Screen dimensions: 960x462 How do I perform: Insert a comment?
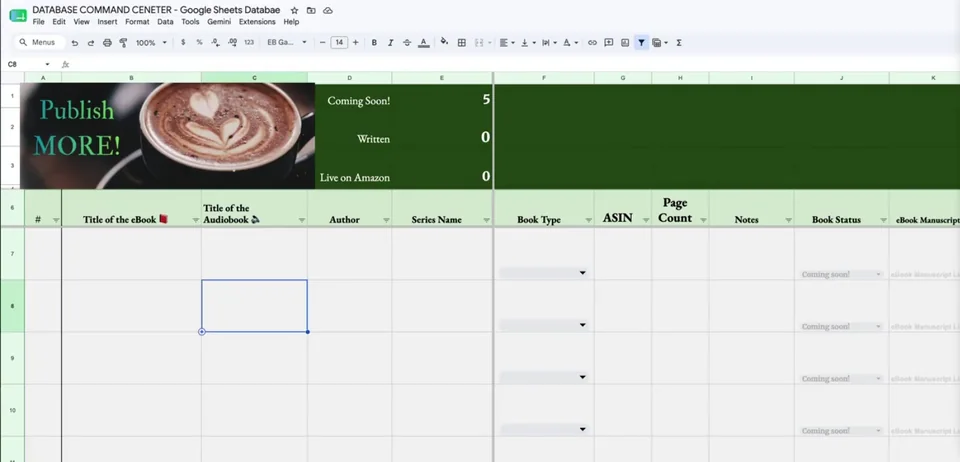pyautogui.click(x=609, y=43)
